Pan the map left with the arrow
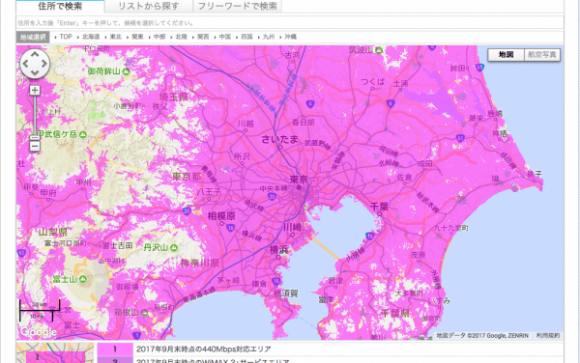580x363 pixels. coord(26,64)
